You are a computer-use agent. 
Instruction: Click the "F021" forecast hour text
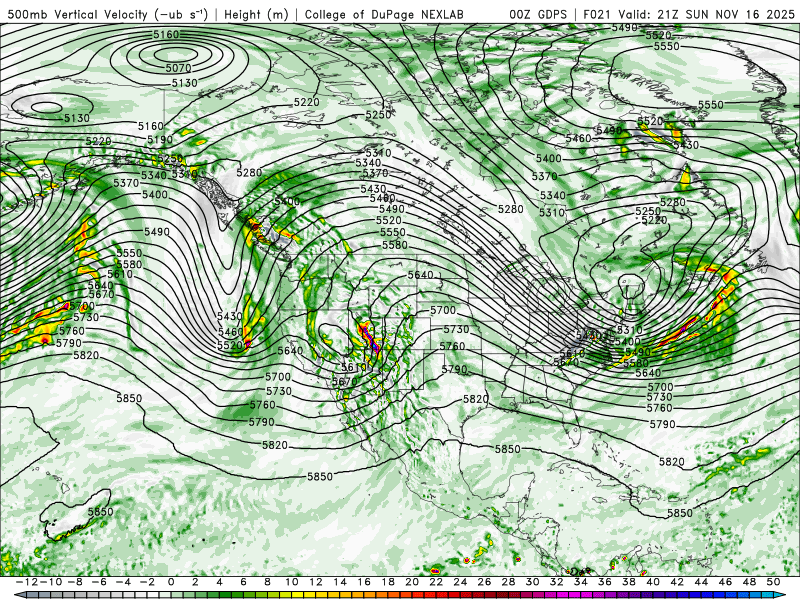[x=596, y=14]
